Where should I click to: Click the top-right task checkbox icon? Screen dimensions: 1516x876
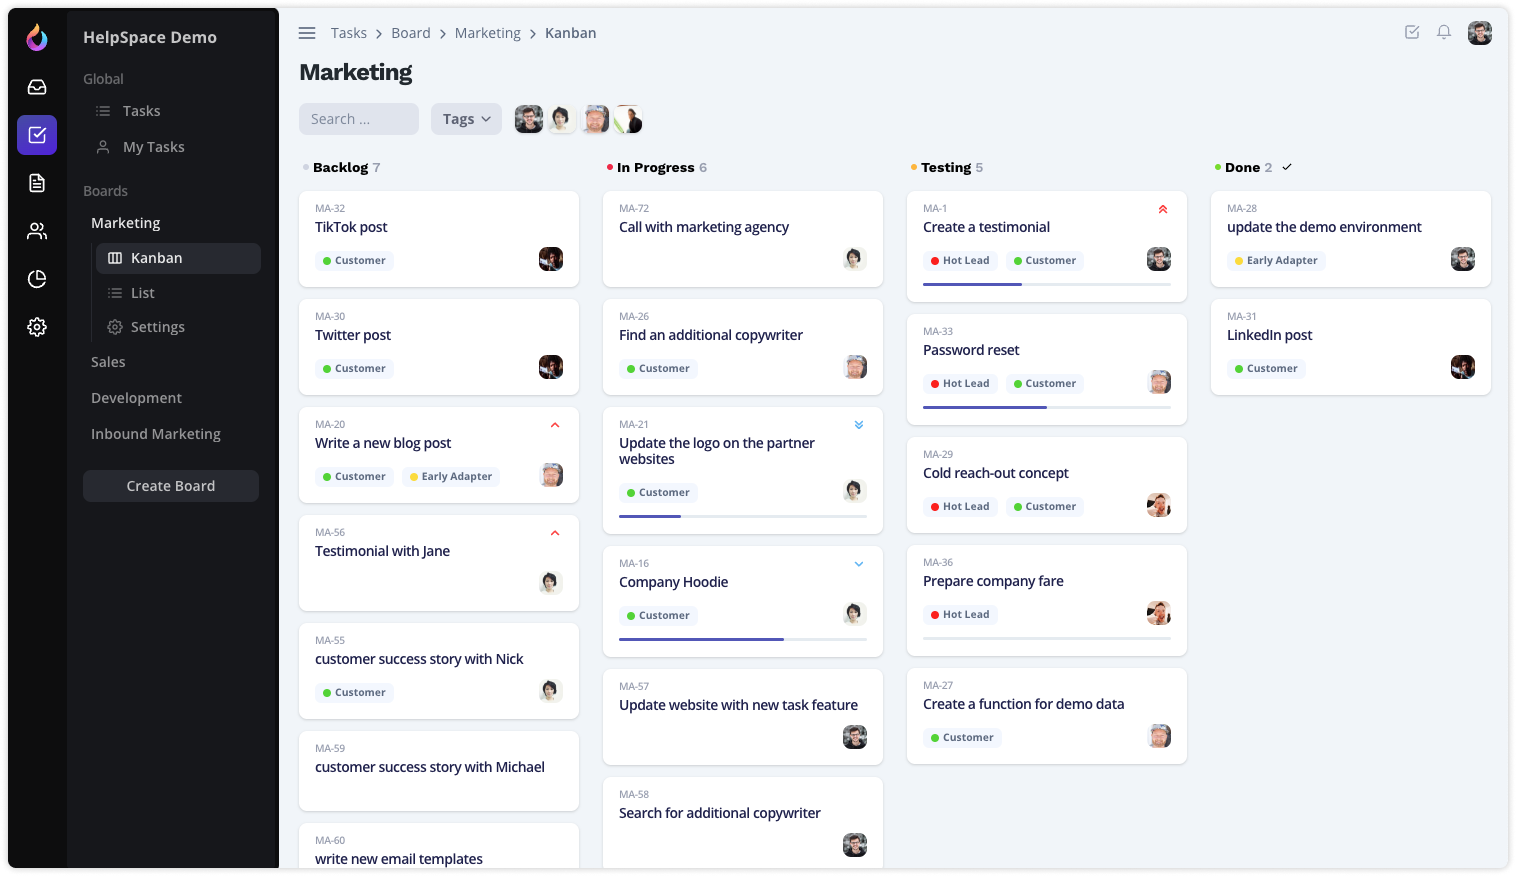pos(1412,33)
